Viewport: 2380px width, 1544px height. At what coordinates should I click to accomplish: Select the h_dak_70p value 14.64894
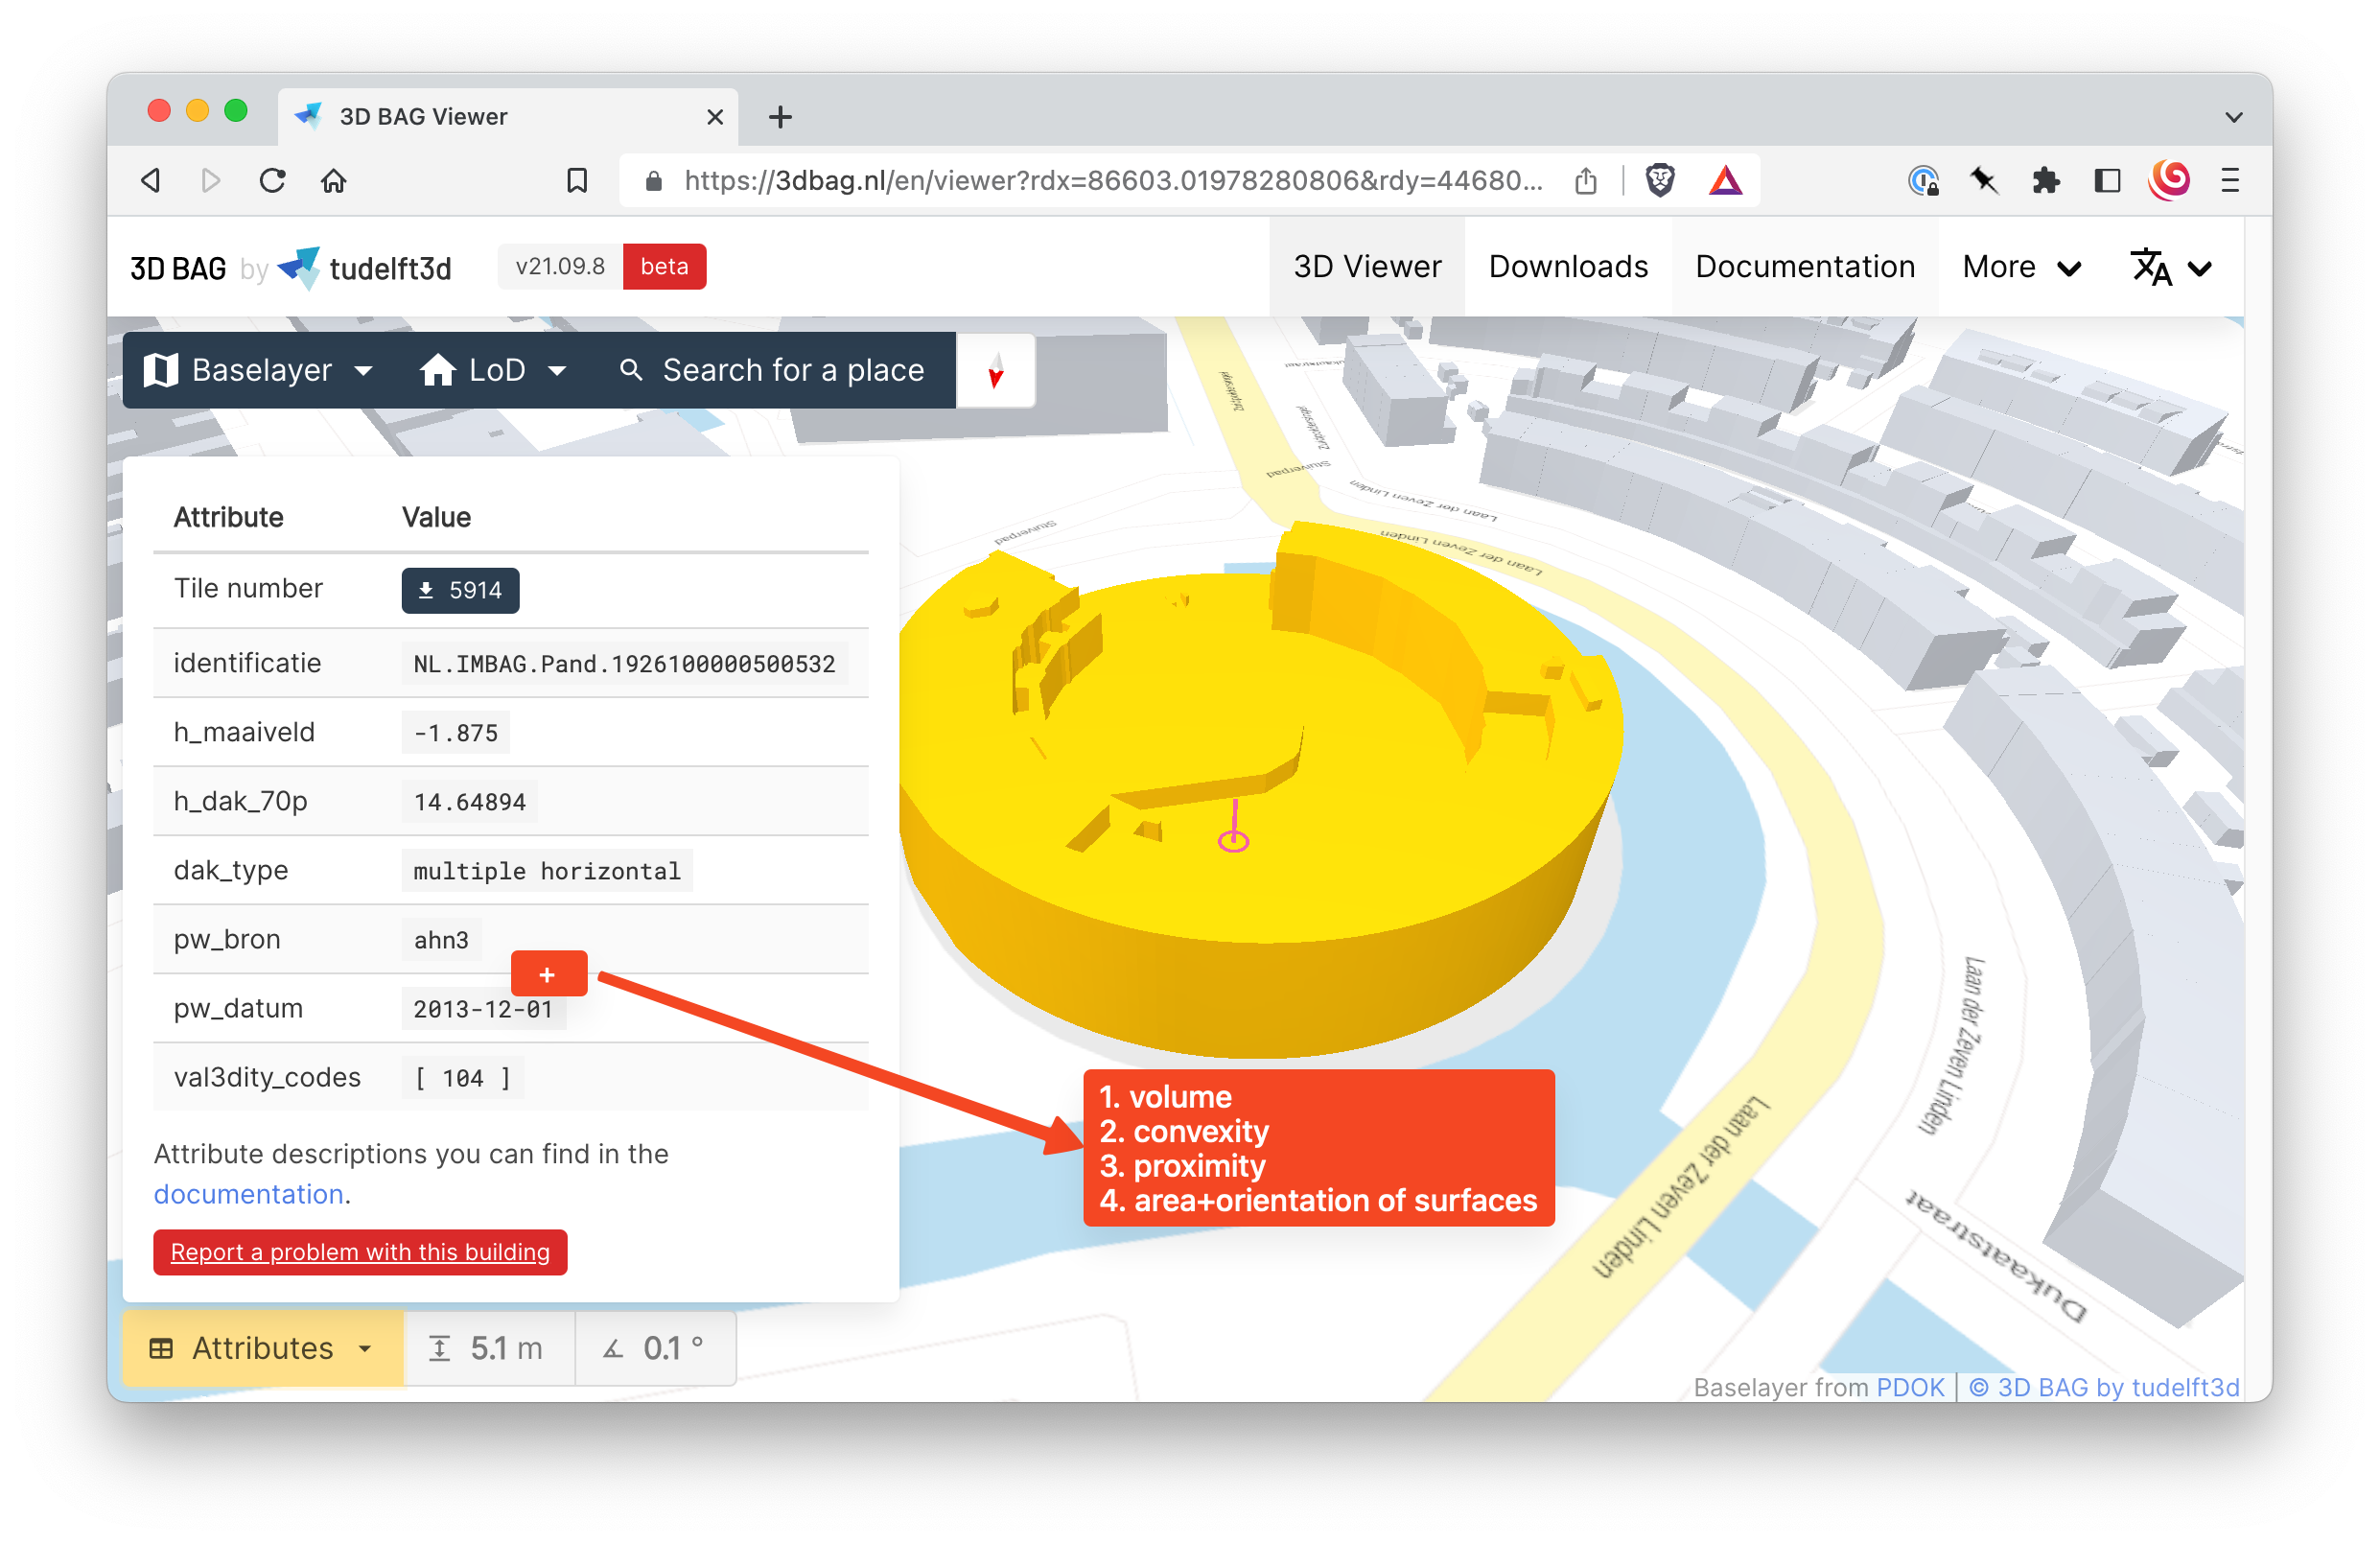pyautogui.click(x=470, y=802)
